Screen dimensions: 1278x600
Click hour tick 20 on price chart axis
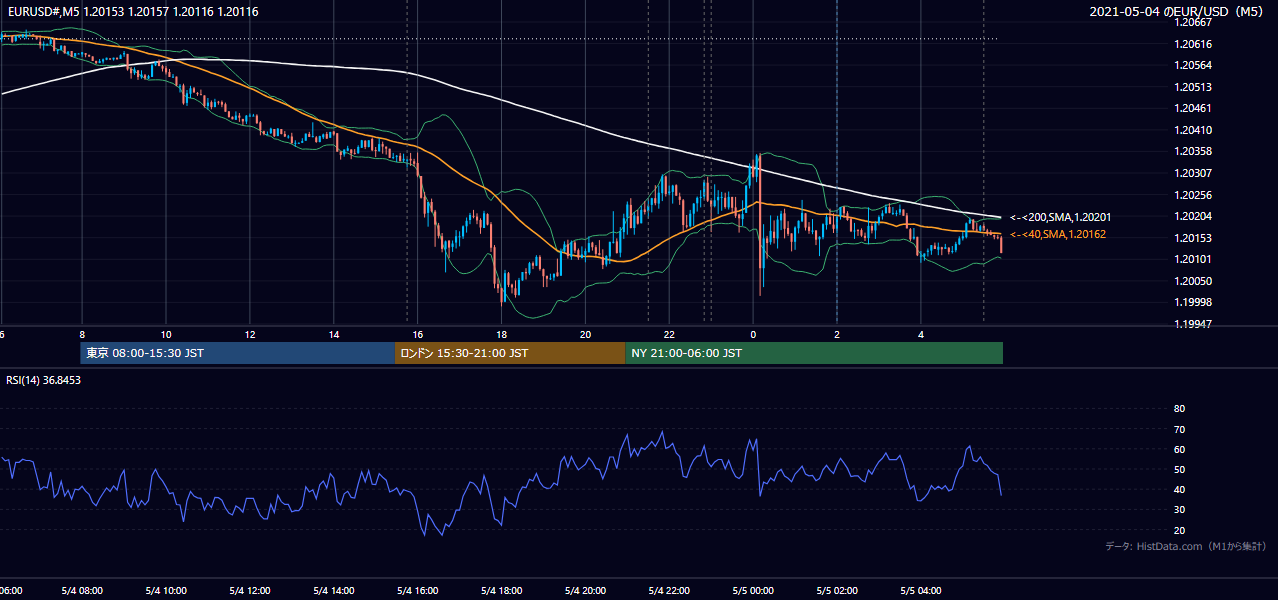[x=586, y=334]
